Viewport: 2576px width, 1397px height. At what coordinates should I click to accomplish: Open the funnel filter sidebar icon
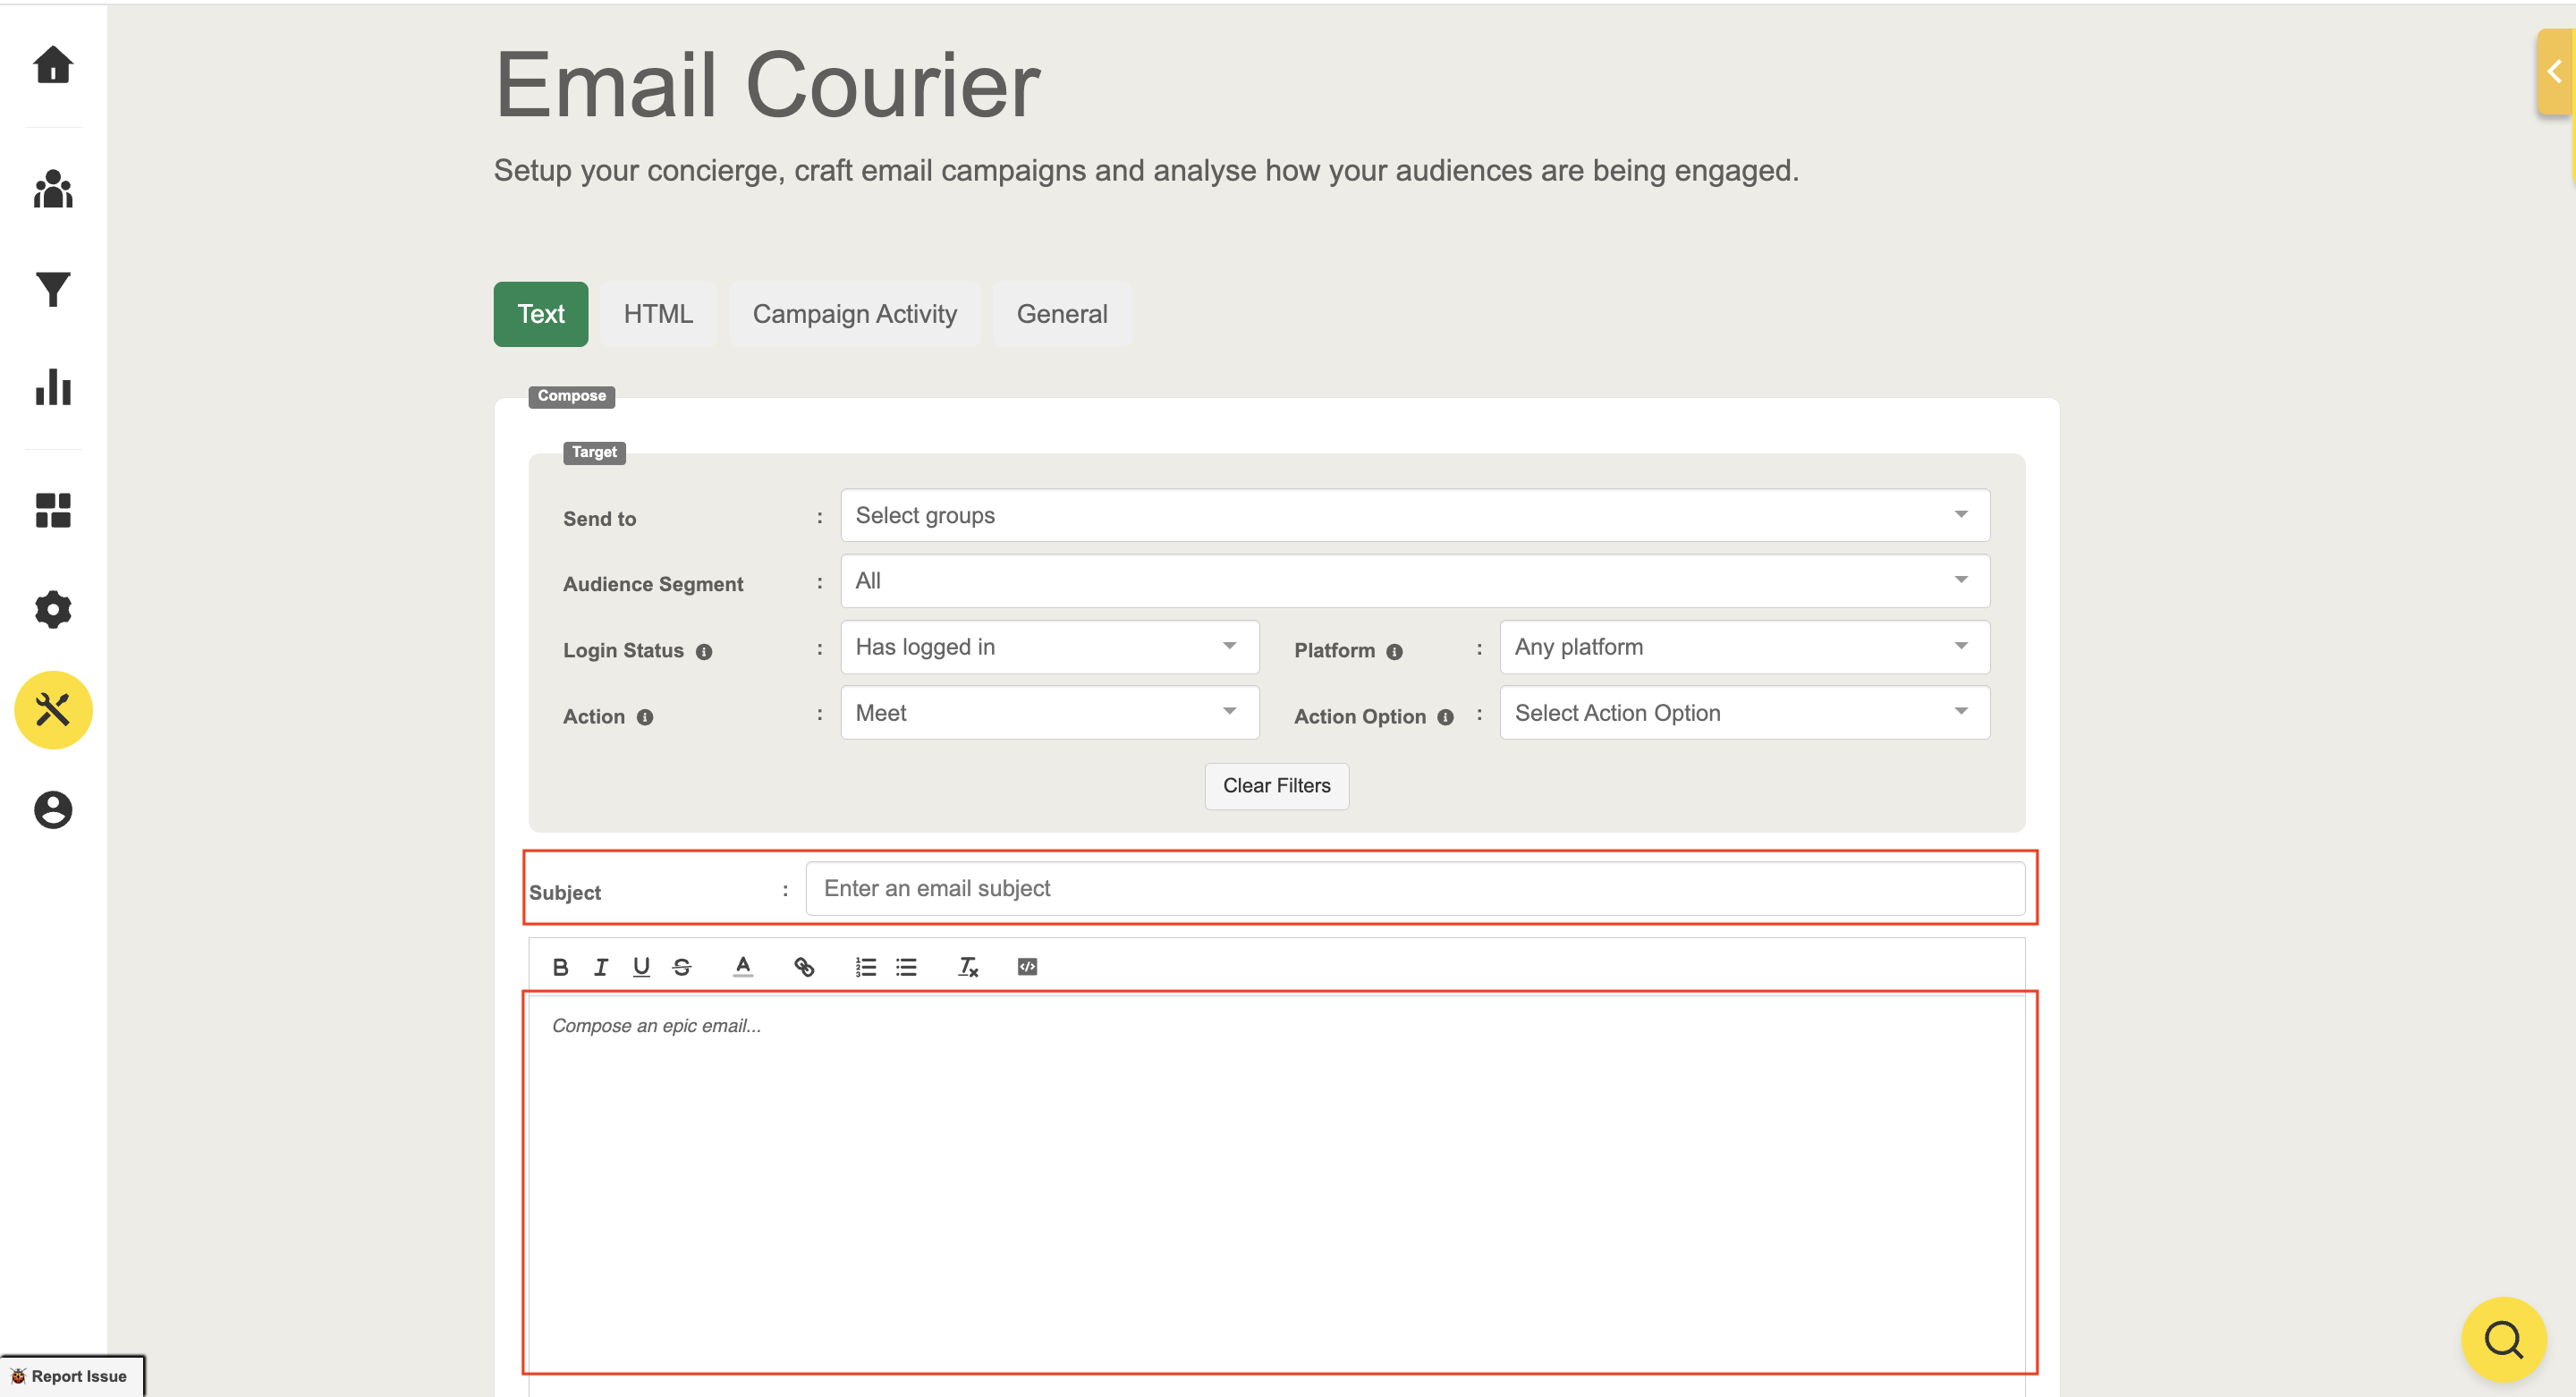coord(53,289)
